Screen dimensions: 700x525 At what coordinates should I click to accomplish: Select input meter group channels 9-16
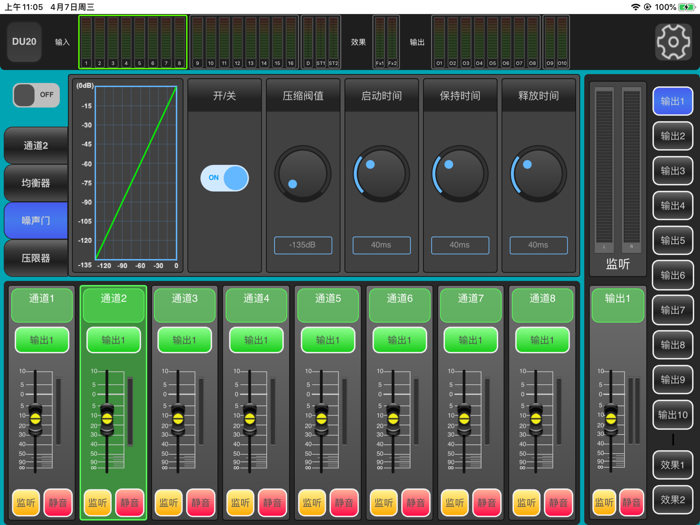tap(244, 42)
